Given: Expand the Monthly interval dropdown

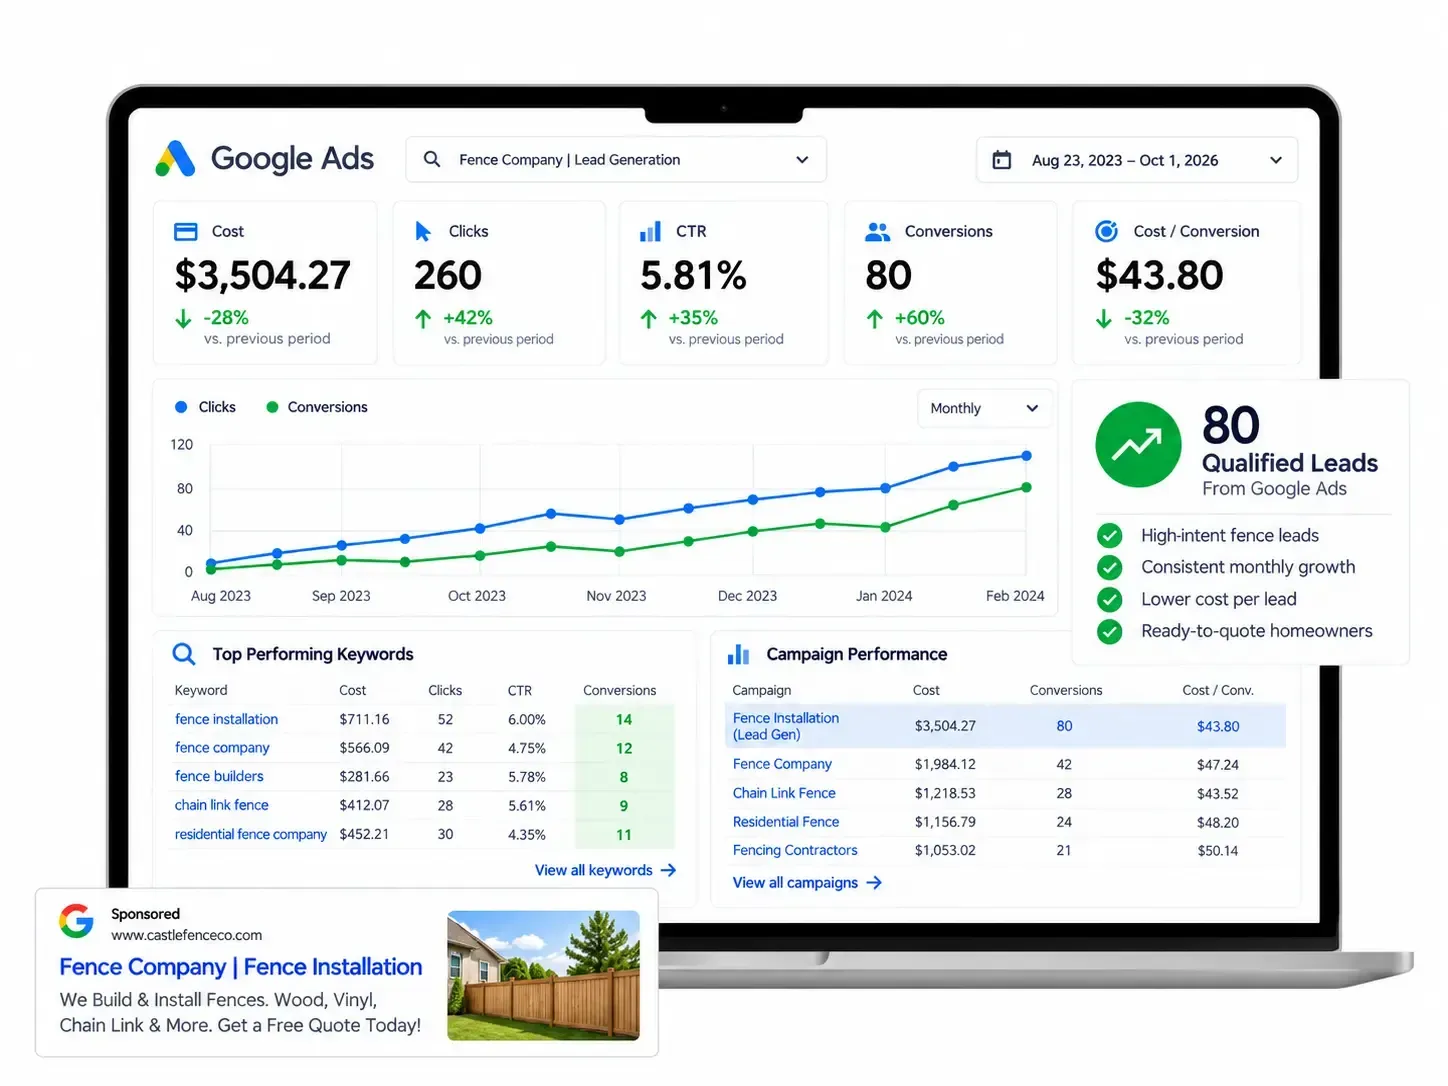Looking at the screenshot, I should coord(984,408).
